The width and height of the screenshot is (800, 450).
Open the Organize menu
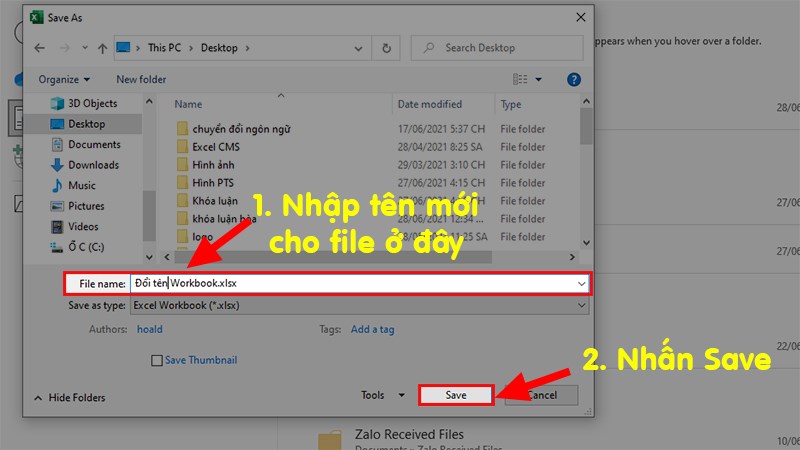click(64, 80)
